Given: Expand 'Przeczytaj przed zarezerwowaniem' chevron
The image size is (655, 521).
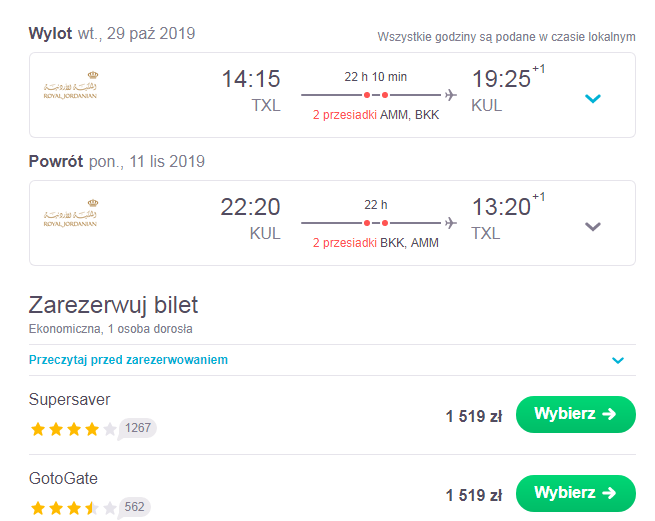Looking at the screenshot, I should tap(618, 360).
